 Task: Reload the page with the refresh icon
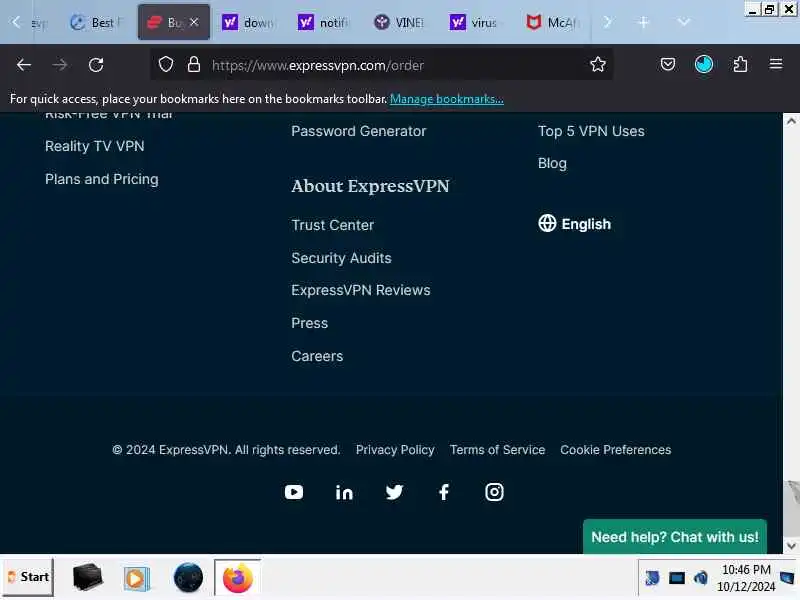coord(96,65)
